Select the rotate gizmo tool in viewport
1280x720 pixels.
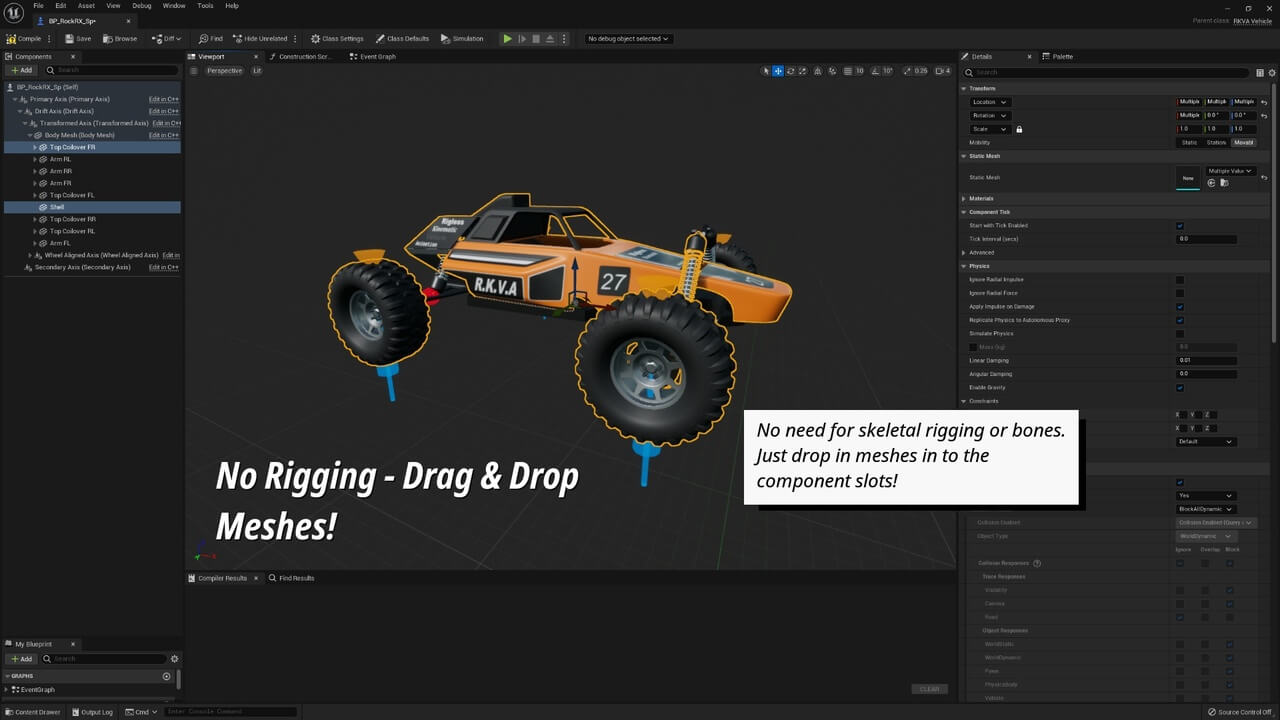coord(790,71)
